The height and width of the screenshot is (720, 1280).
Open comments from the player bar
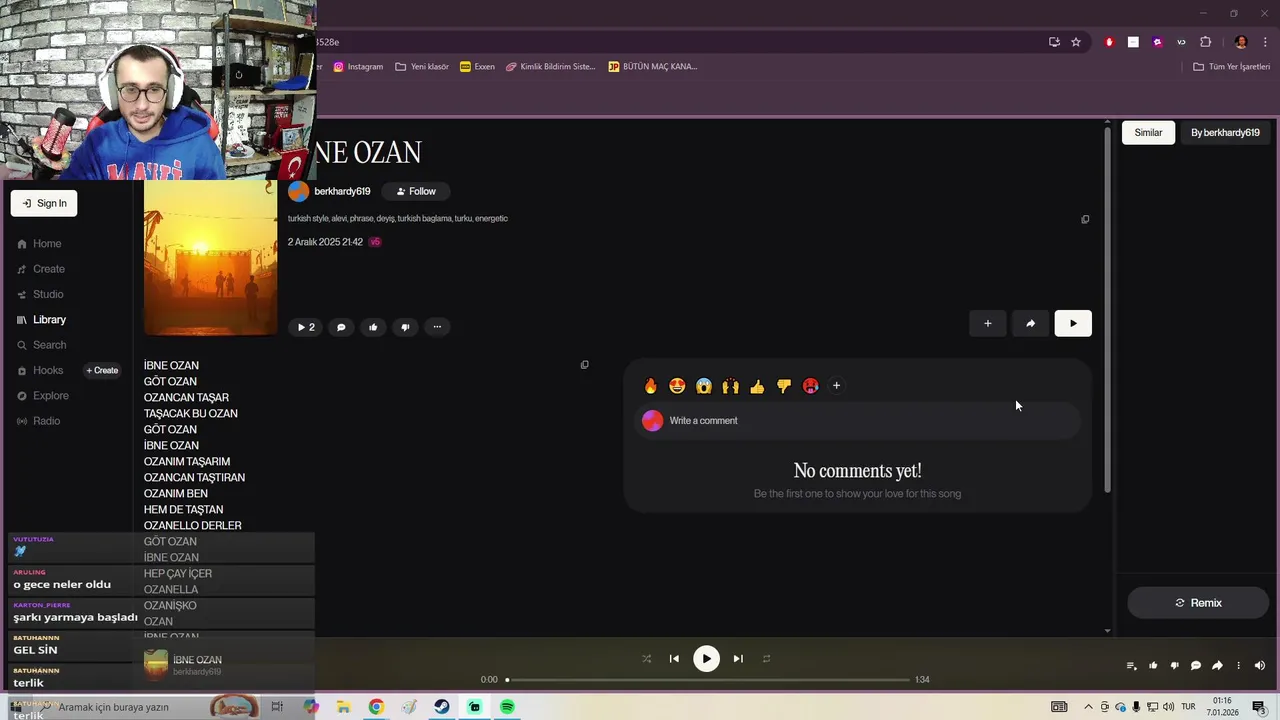click(x=1196, y=666)
